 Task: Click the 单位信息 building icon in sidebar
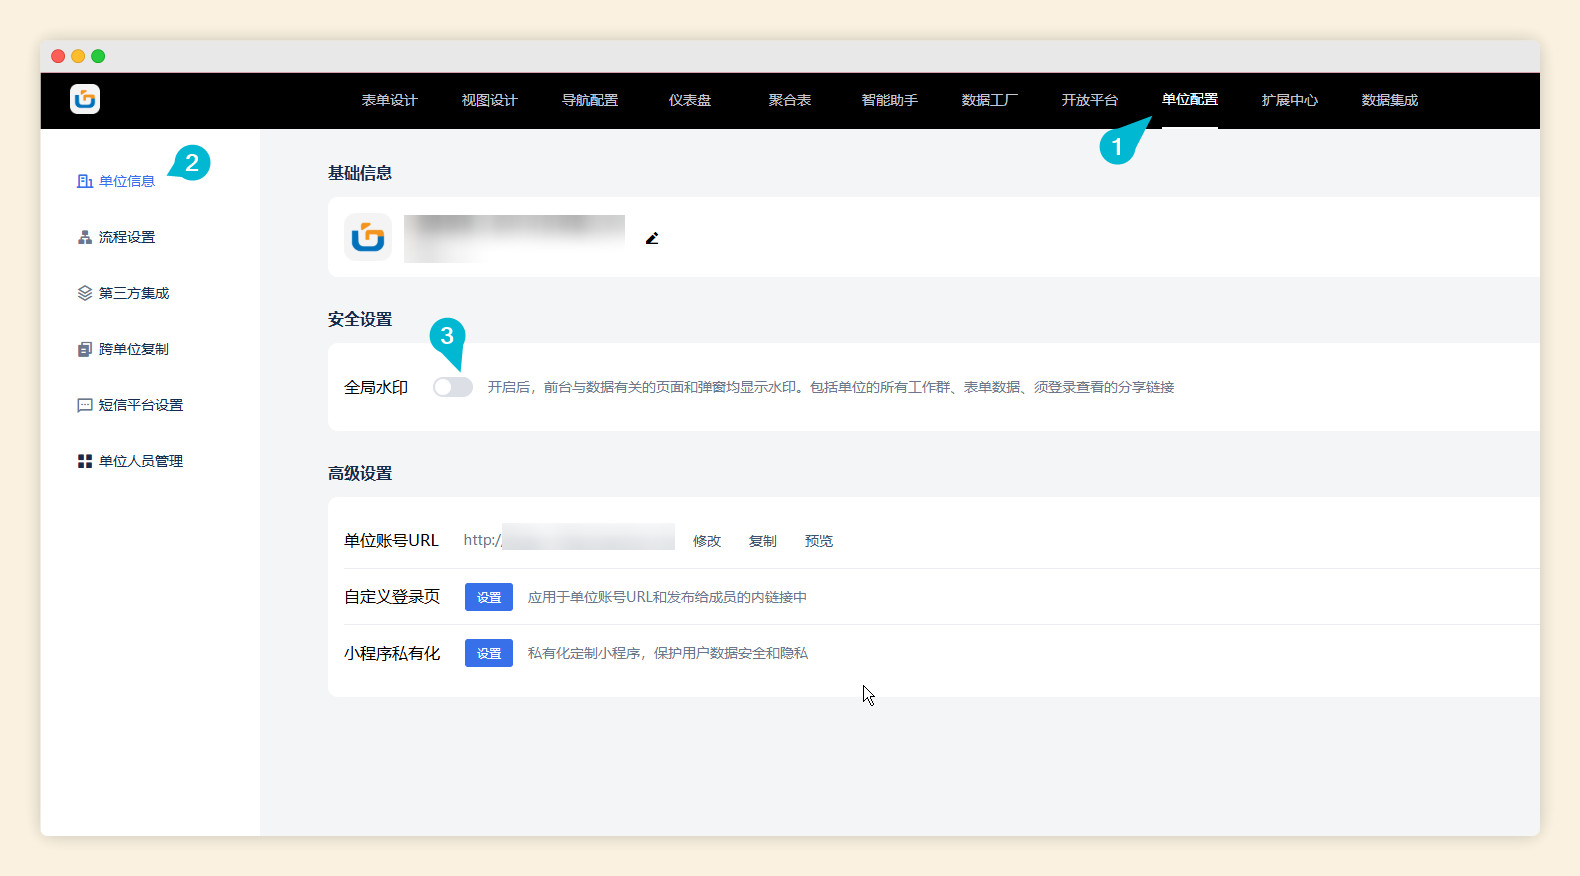click(x=85, y=181)
